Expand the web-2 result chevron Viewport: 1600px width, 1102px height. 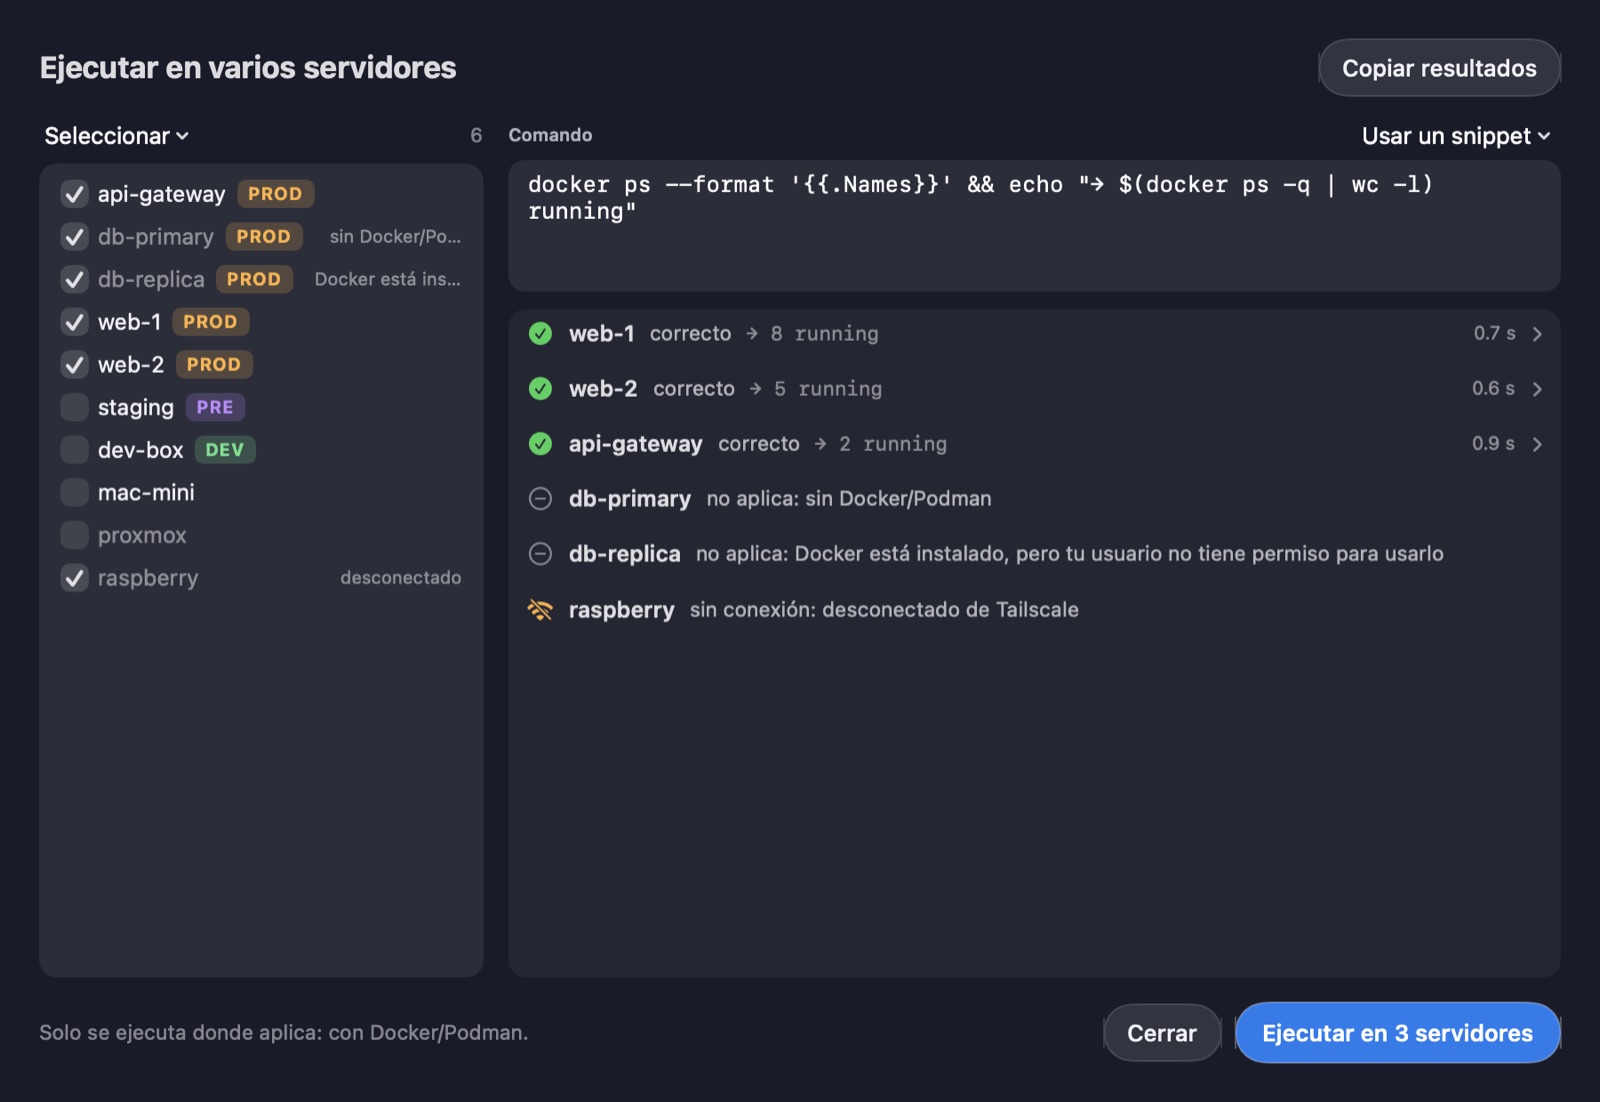click(1537, 389)
